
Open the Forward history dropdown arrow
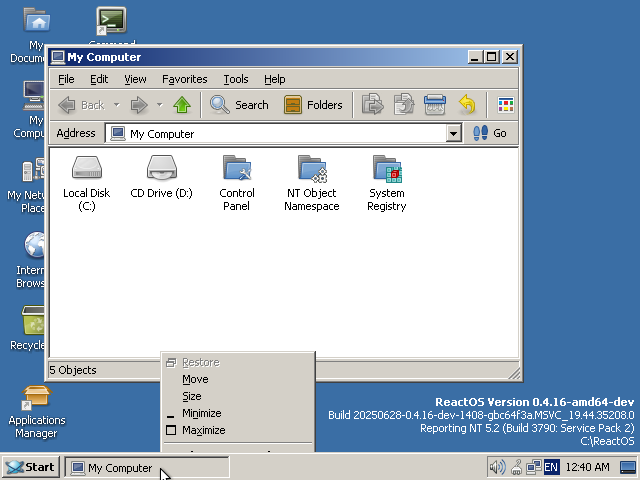[x=160, y=105]
